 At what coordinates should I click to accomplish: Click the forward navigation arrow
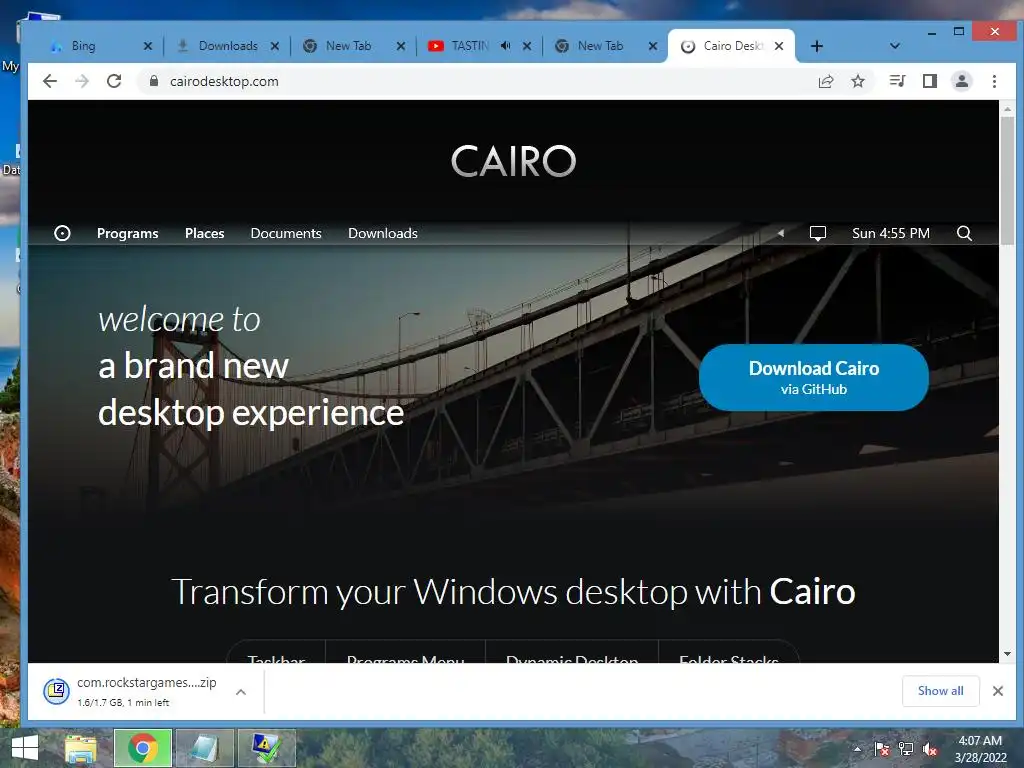tap(82, 81)
